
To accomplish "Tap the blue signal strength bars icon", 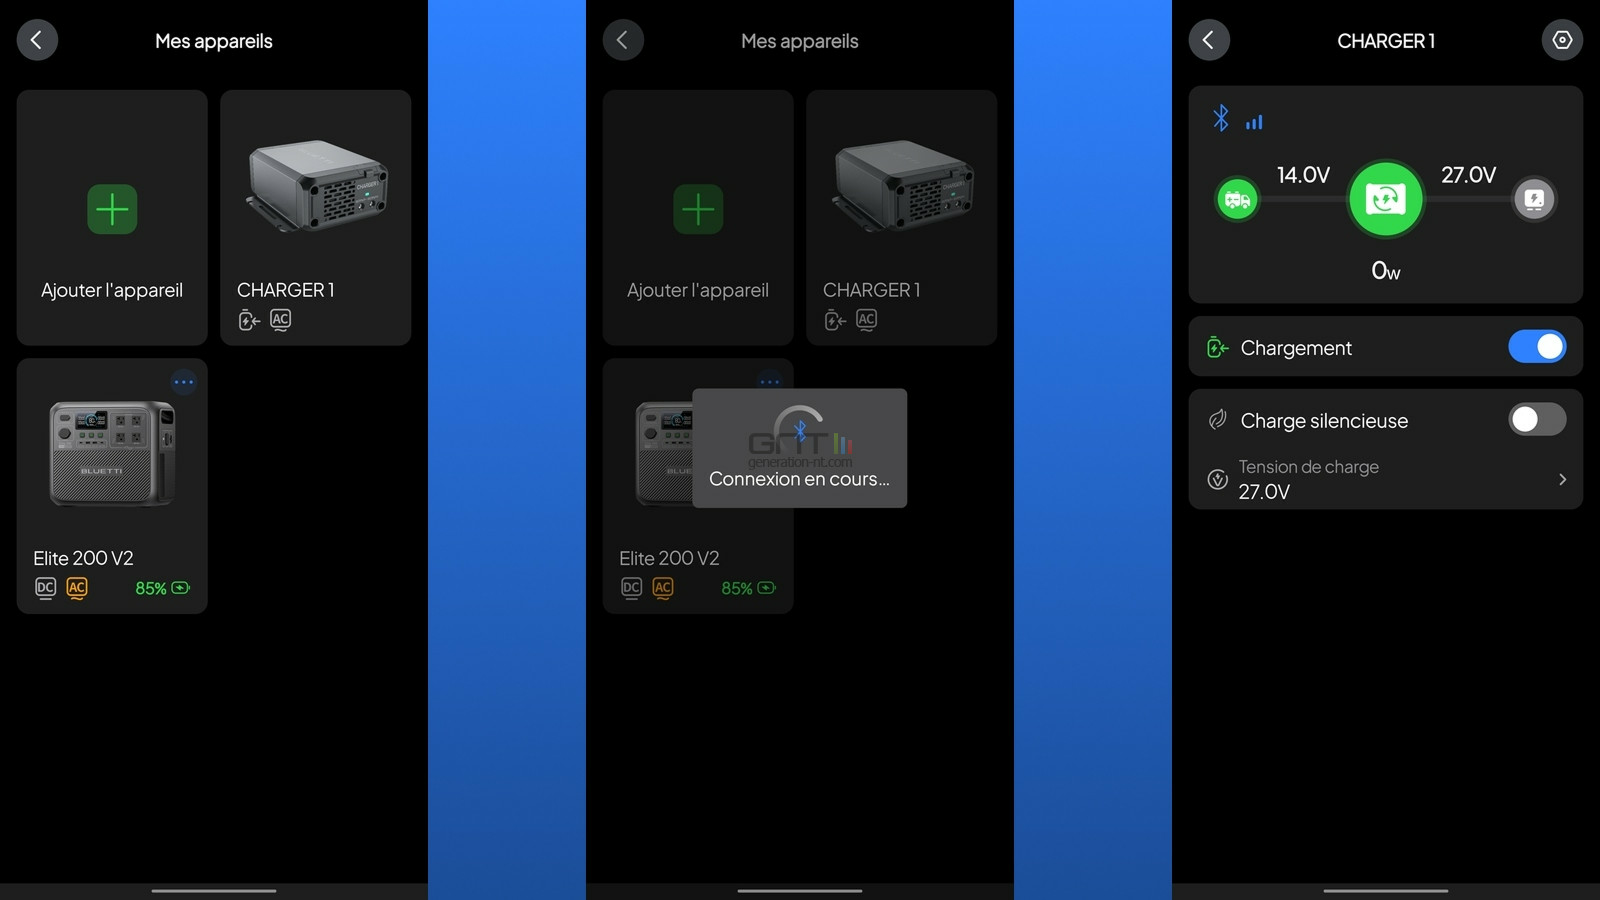I will 1254,122.
